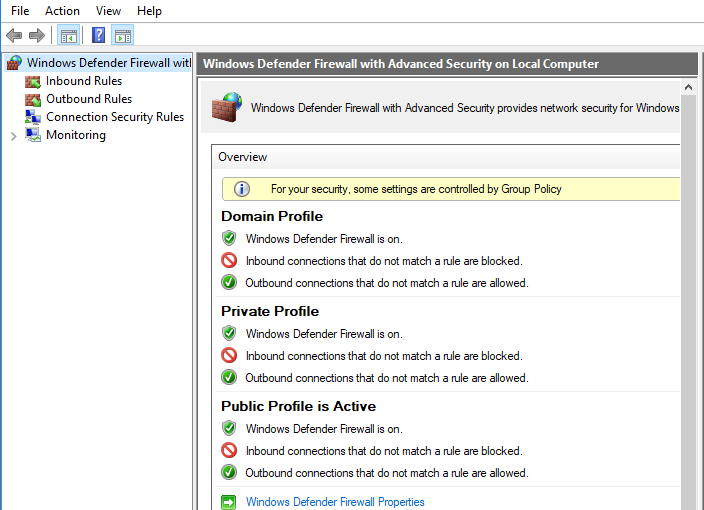This screenshot has width=704, height=510.
Task: Open Windows Defender Firewall Properties link
Action: click(x=335, y=502)
